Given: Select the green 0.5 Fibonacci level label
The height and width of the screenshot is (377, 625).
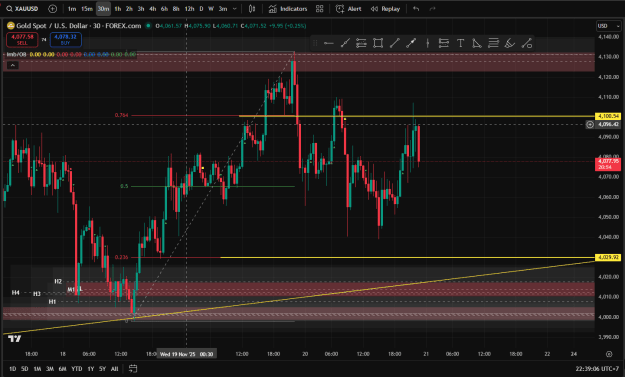Looking at the screenshot, I should point(124,186).
